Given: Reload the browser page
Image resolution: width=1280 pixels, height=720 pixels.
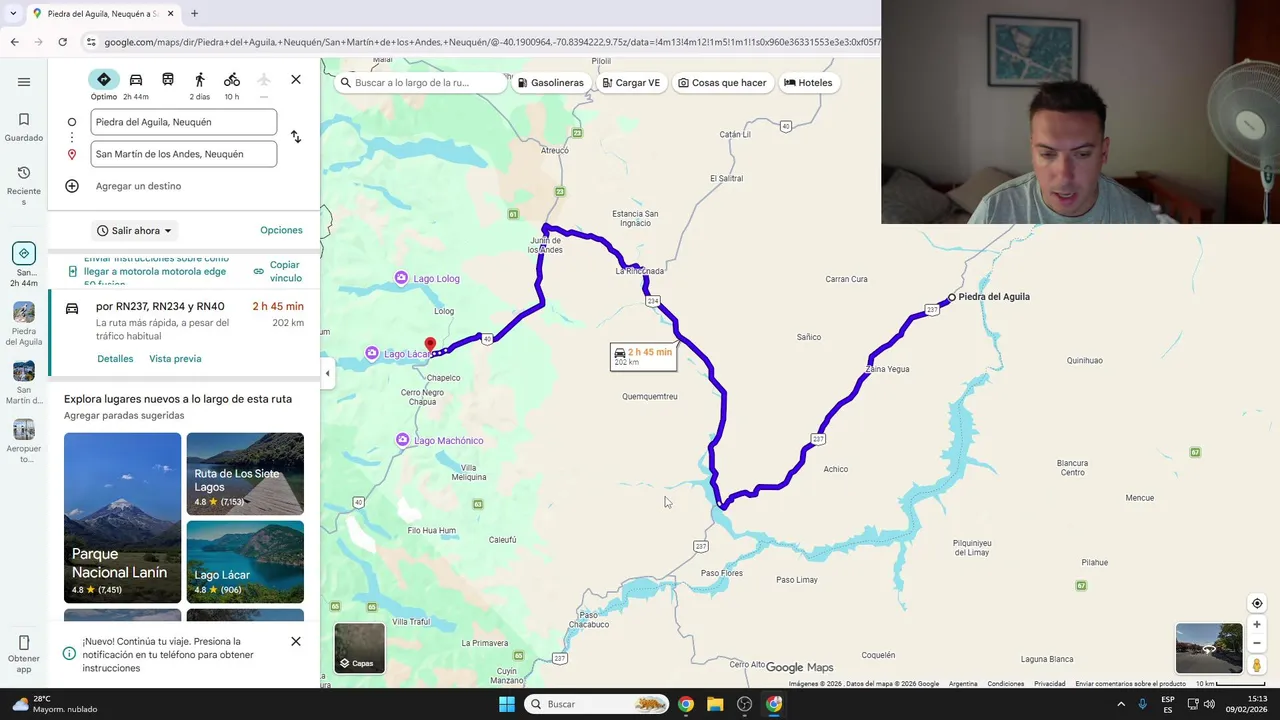Looking at the screenshot, I should coord(62,42).
